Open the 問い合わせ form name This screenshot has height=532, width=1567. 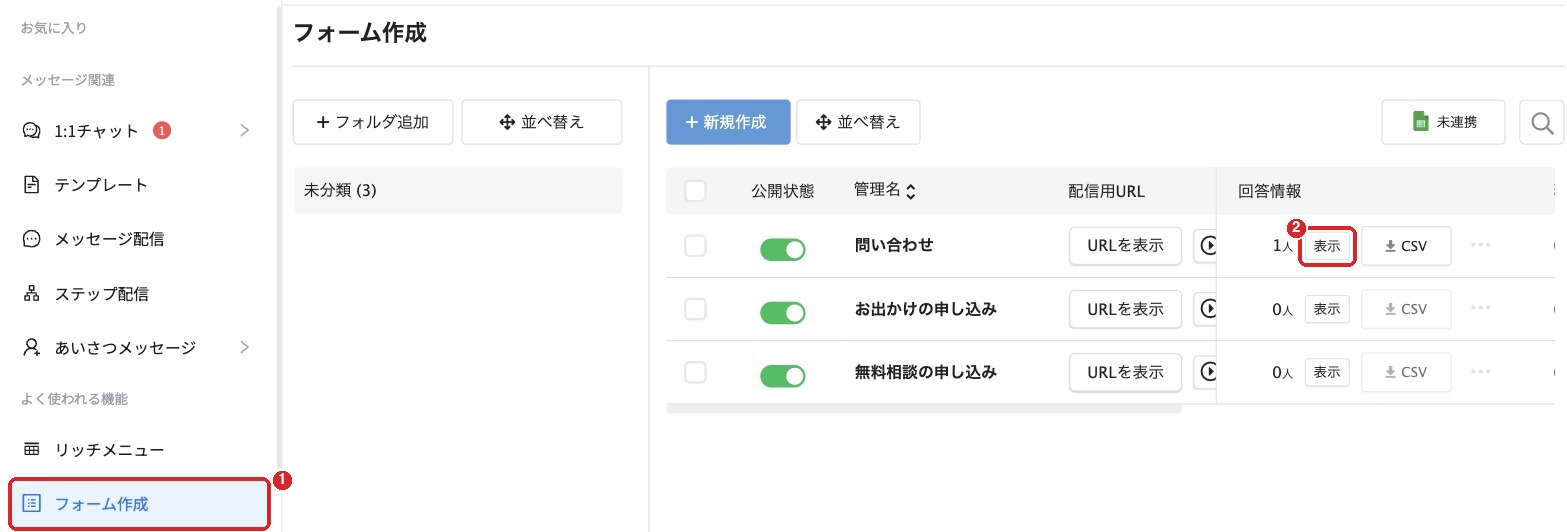coord(894,245)
